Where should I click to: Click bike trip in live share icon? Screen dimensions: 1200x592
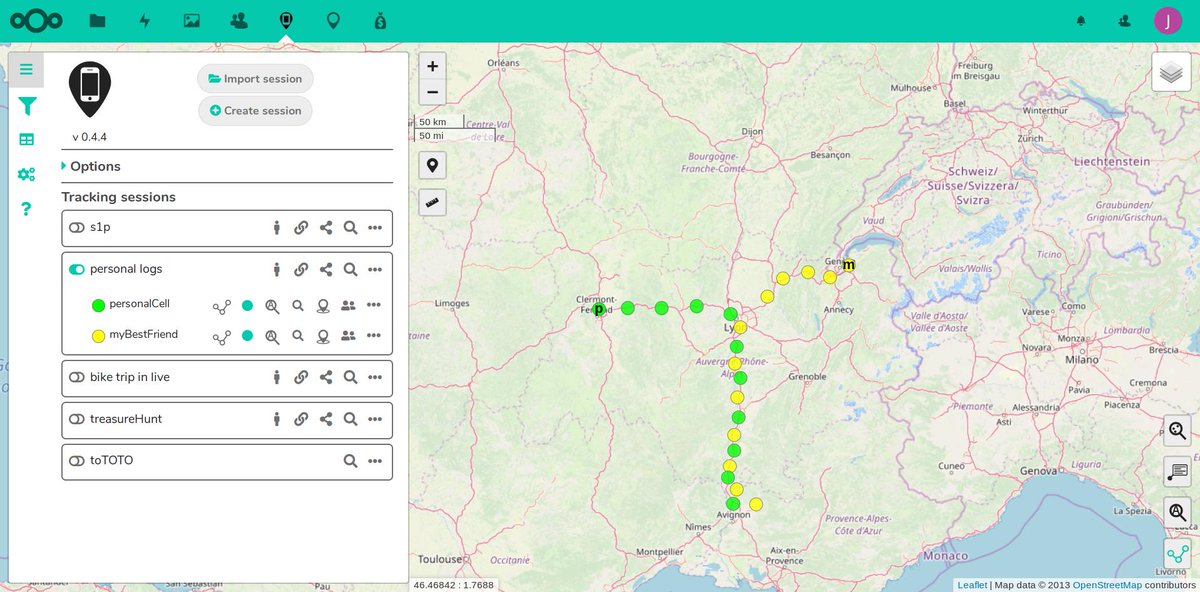[326, 378]
